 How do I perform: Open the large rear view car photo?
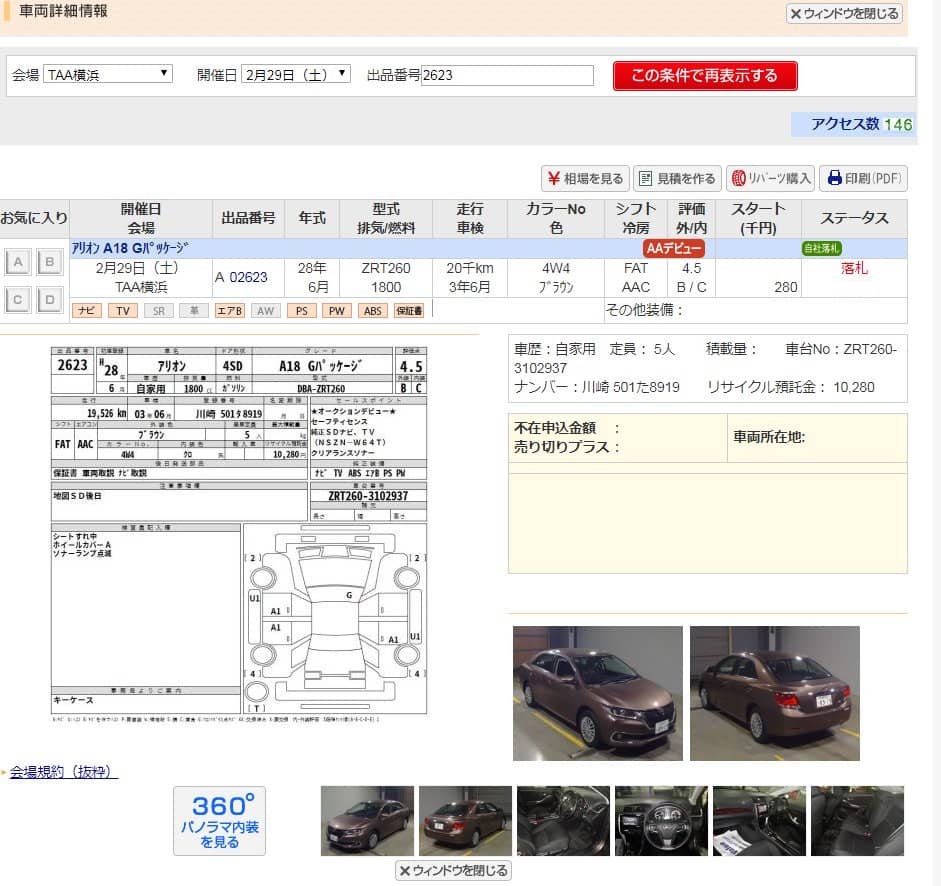click(x=774, y=693)
